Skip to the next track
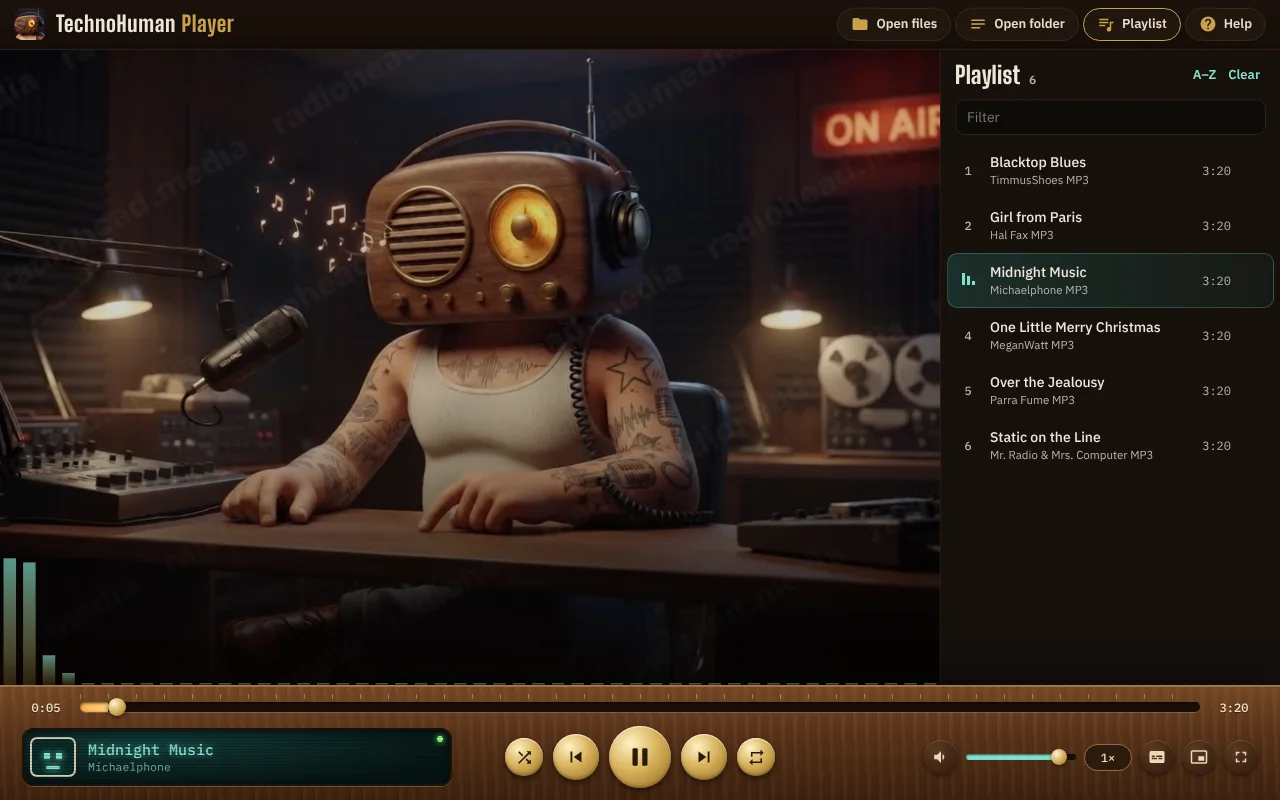The width and height of the screenshot is (1280, 800). (x=704, y=757)
